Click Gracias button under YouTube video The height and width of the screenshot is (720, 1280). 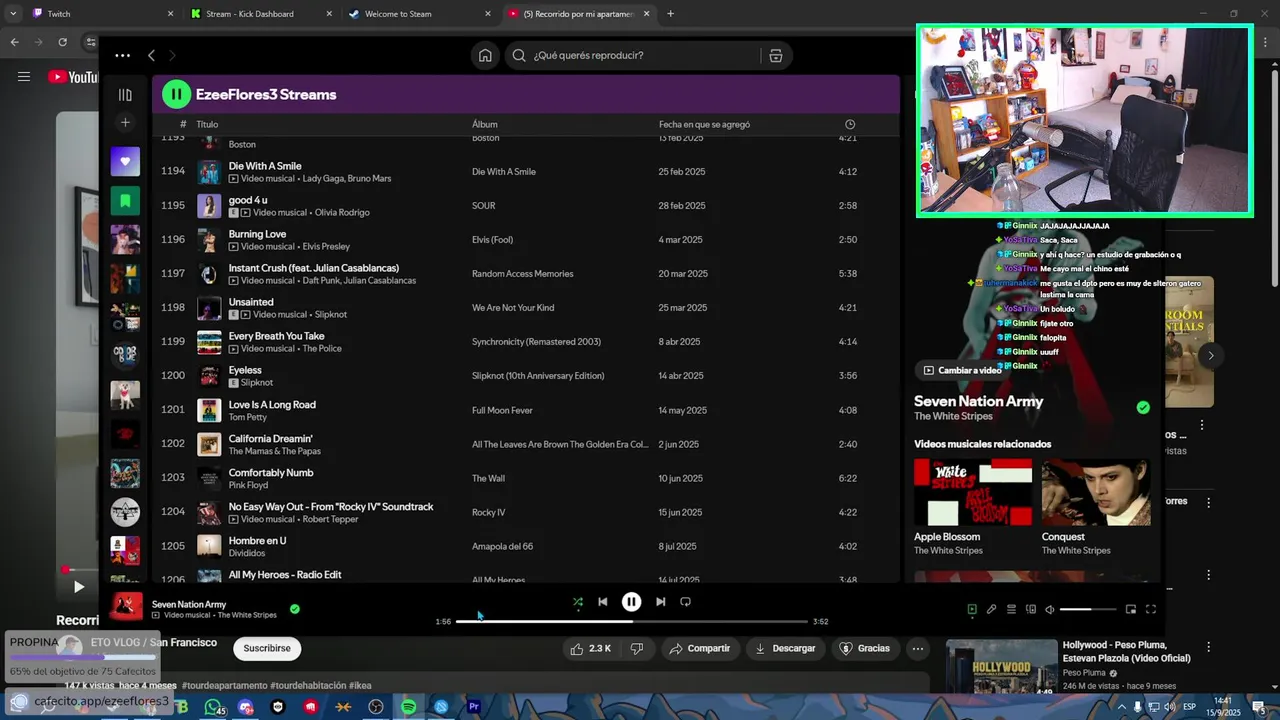(x=864, y=648)
